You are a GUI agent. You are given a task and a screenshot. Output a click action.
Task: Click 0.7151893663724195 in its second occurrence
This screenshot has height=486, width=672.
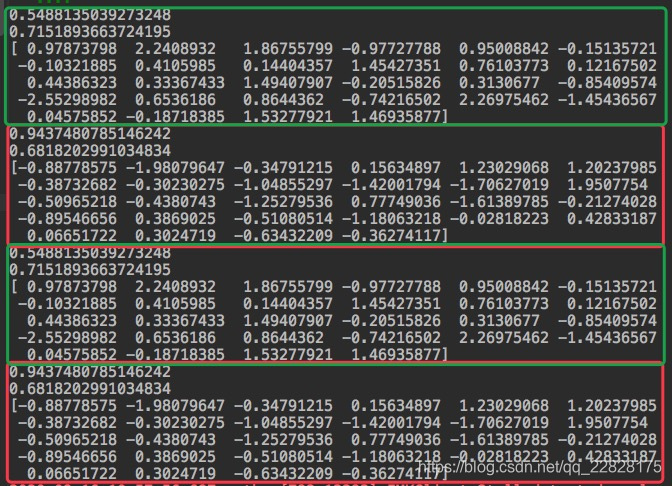pyautogui.click(x=90, y=270)
